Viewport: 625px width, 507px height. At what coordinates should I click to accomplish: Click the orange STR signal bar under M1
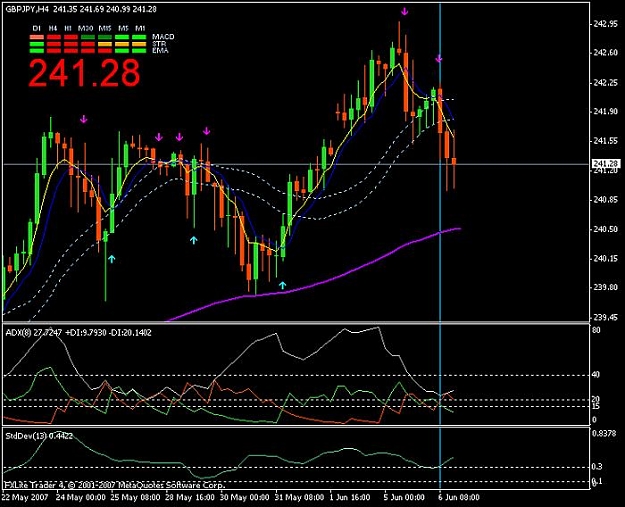(140, 44)
